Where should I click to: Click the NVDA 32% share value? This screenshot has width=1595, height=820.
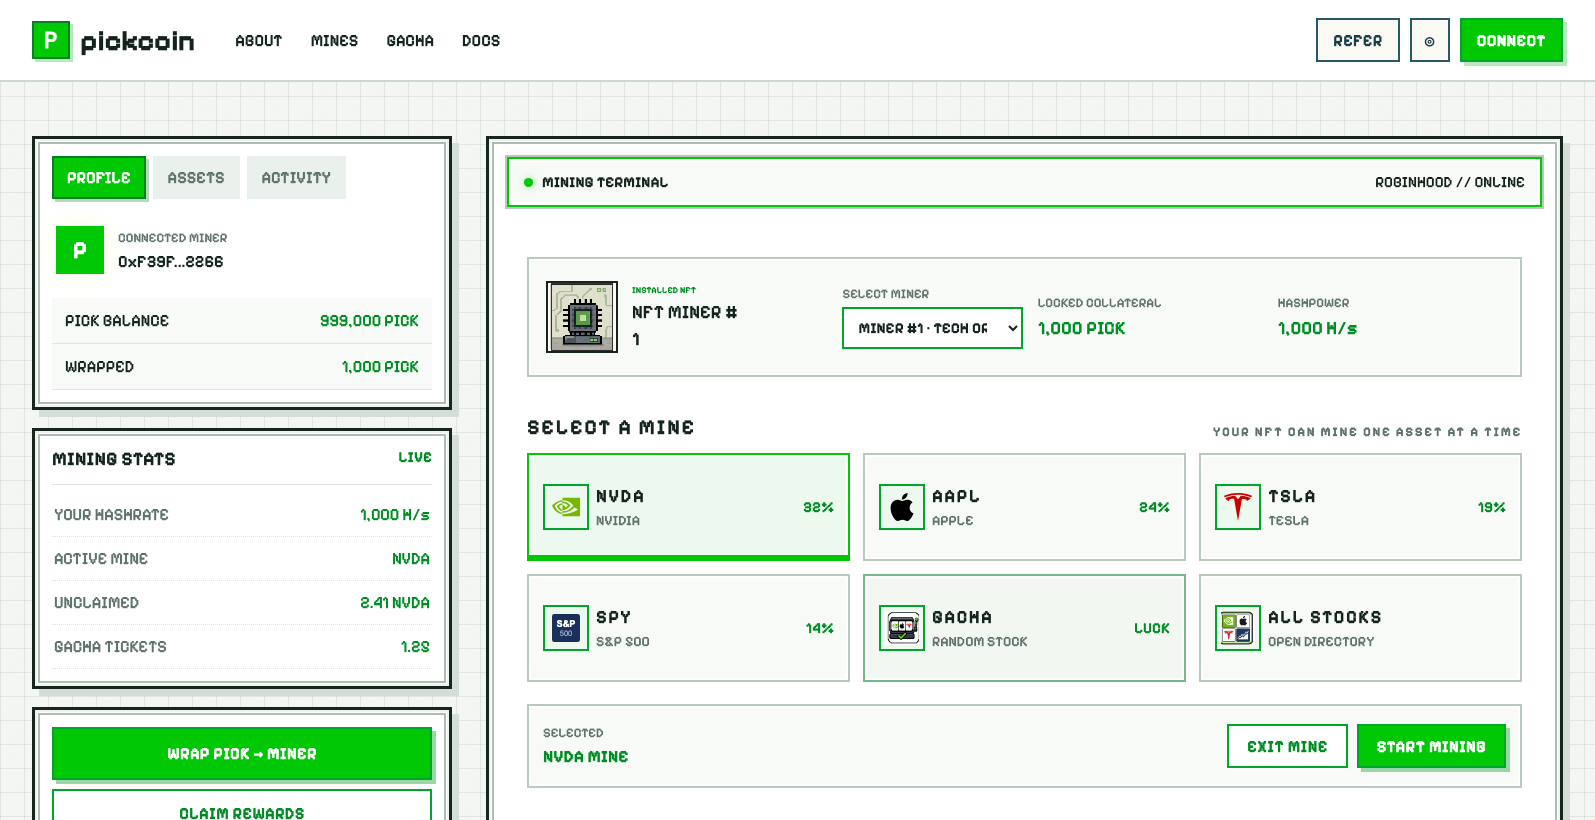tap(818, 507)
